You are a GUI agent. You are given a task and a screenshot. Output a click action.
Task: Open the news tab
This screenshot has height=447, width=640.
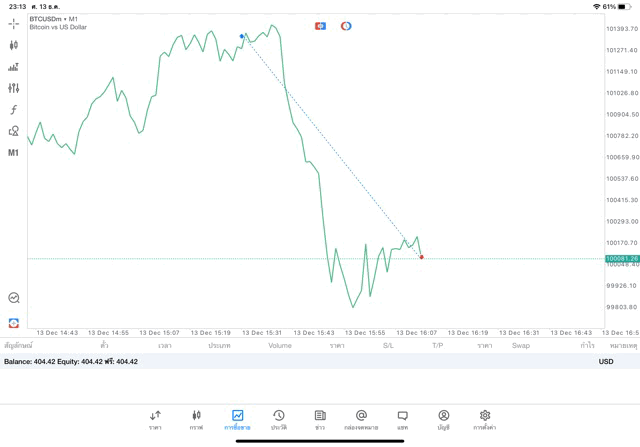(x=320, y=419)
